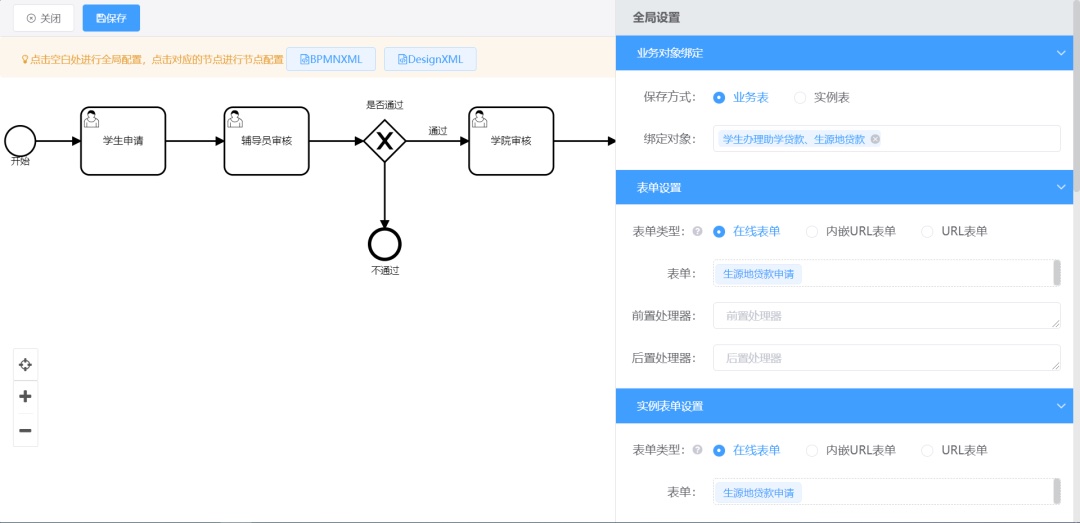The height and width of the screenshot is (523, 1080).
Task: Open the DesignXML view
Action: coord(430,59)
